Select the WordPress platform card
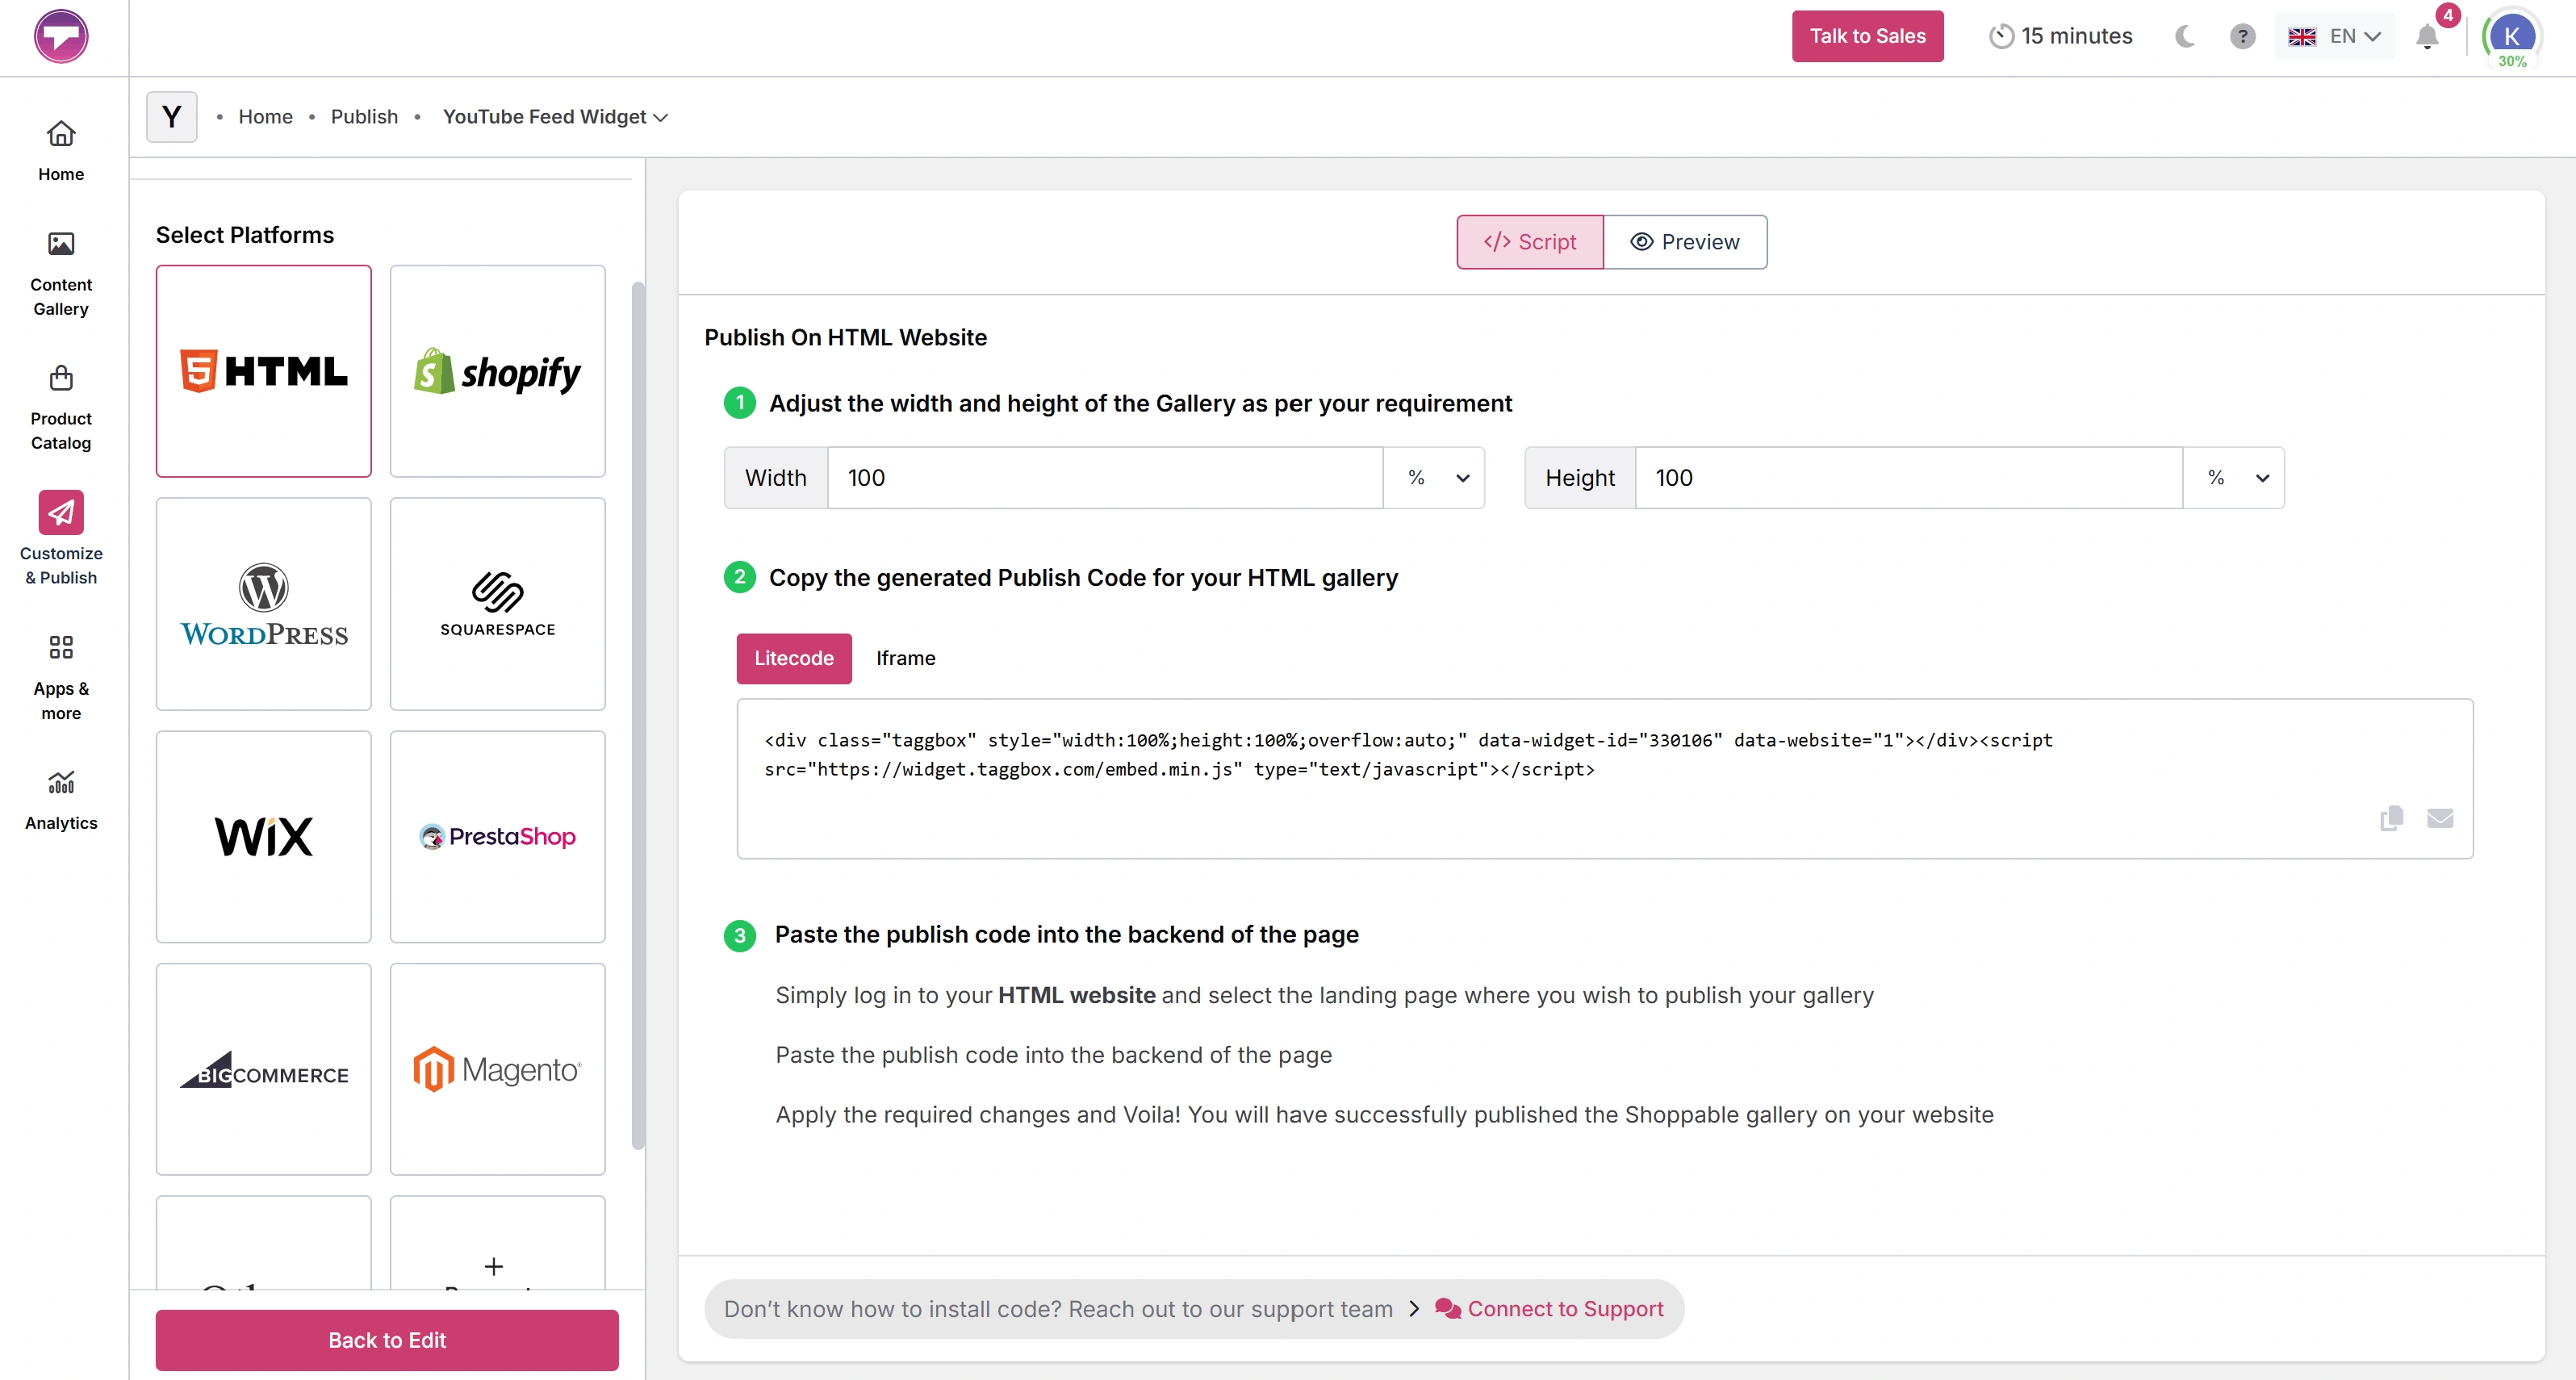 264,604
